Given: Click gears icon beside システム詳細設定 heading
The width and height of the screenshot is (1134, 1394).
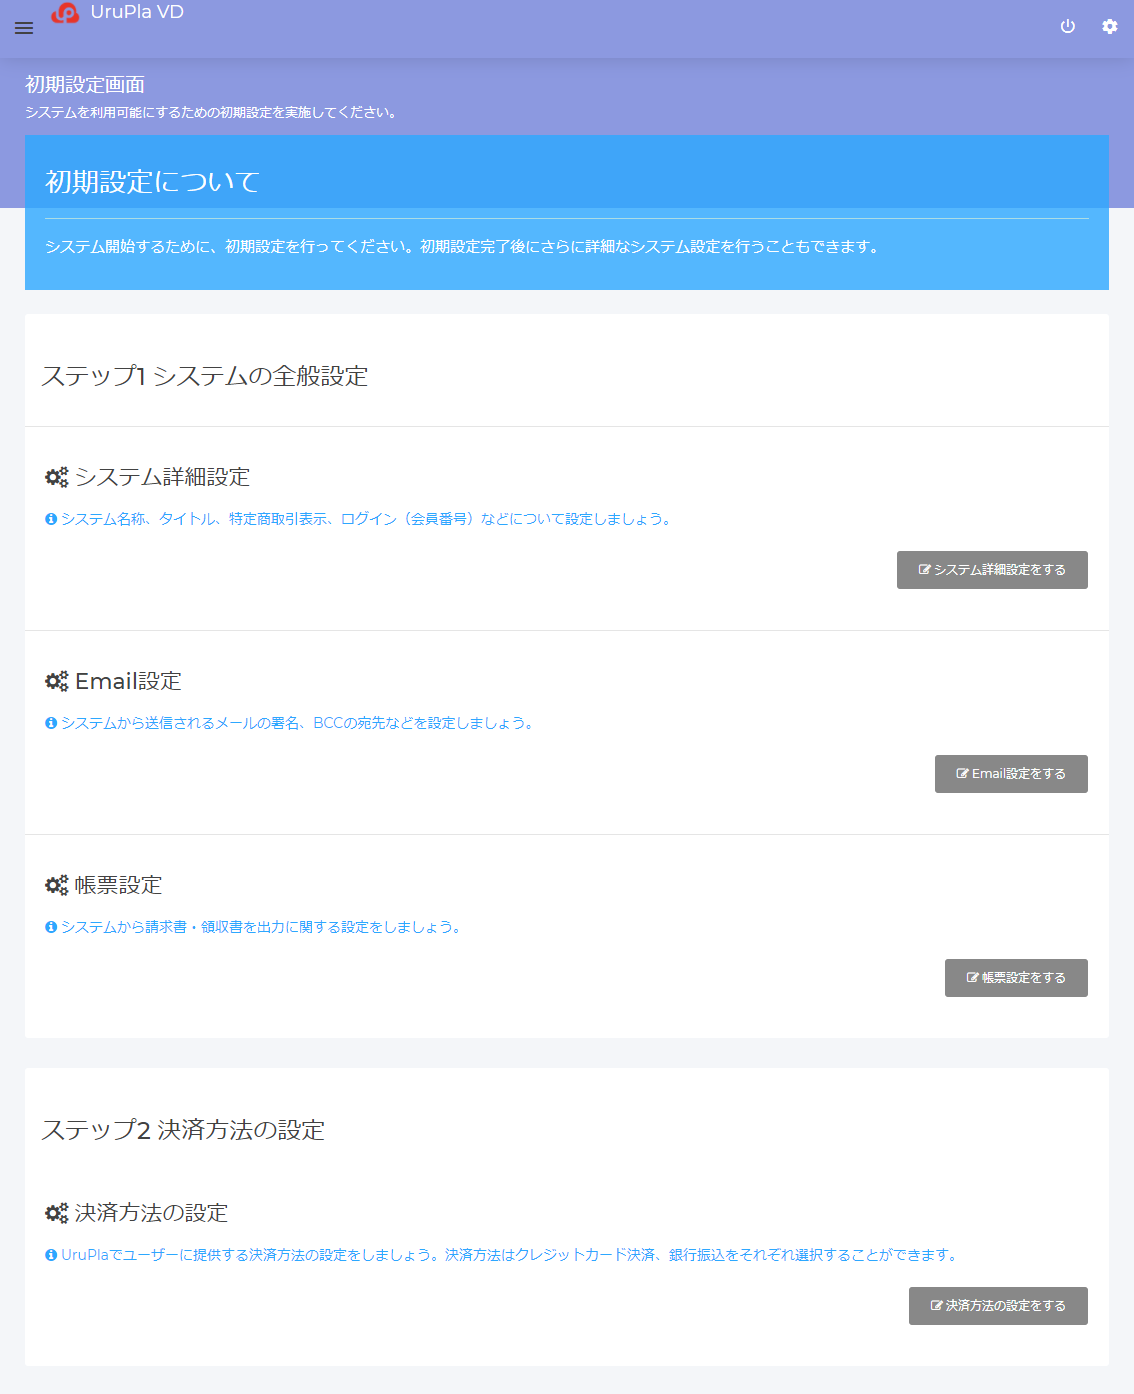Looking at the screenshot, I should point(57,477).
